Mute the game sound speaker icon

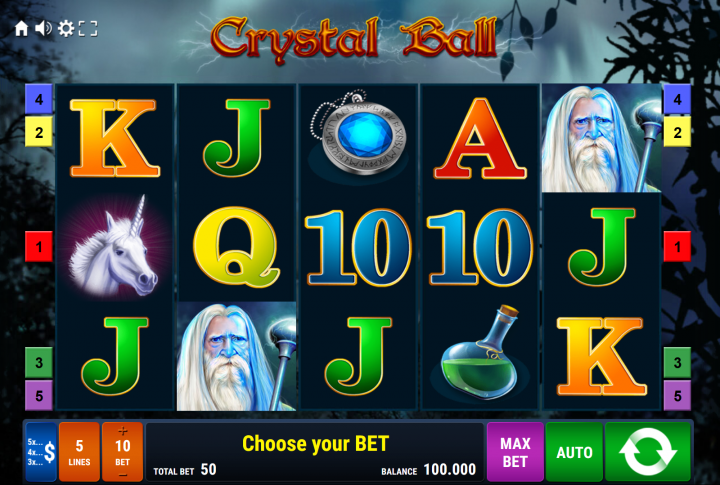tap(43, 28)
